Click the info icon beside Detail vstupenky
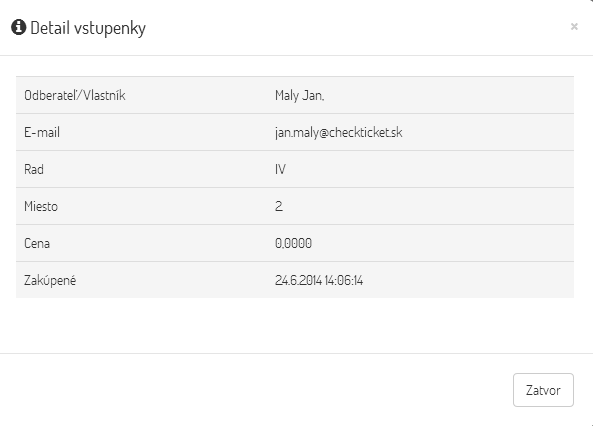 coord(19,27)
